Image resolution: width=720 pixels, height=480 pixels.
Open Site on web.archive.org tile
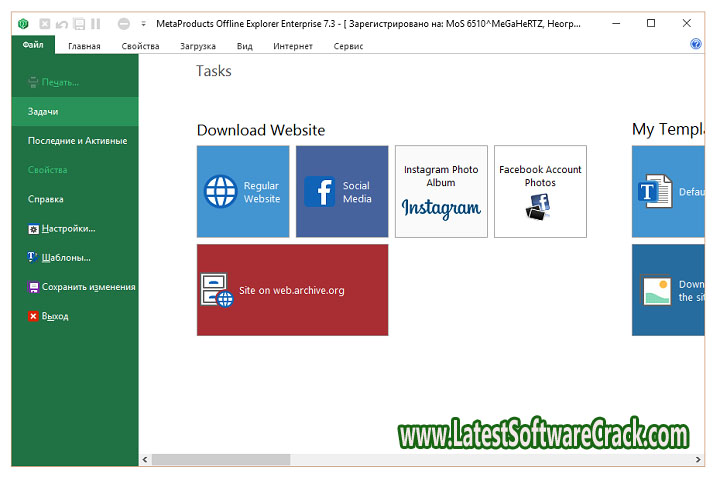(292, 290)
